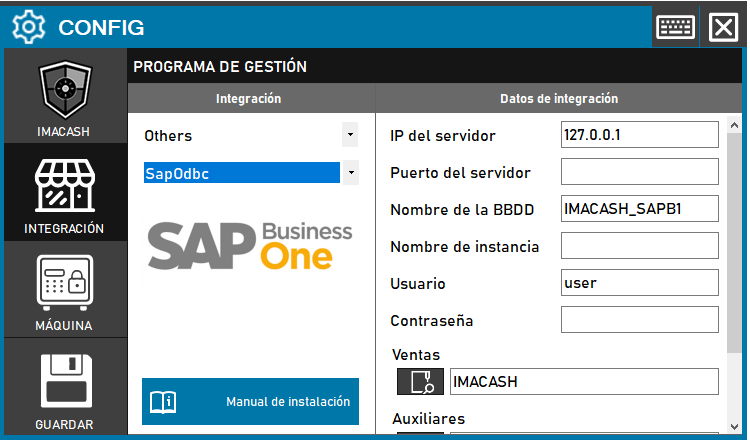Click the Contraseña password field

[x=639, y=320]
